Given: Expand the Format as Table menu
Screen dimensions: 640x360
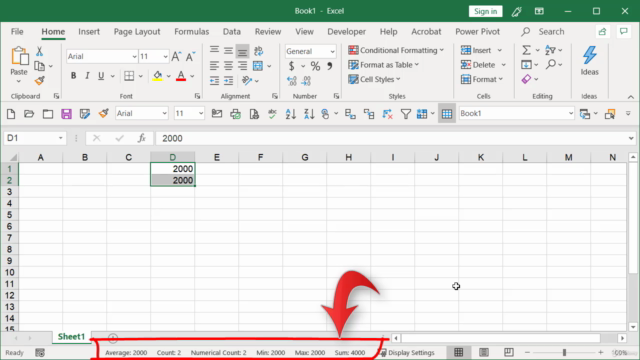Looking at the screenshot, I should pyautogui.click(x=384, y=65).
